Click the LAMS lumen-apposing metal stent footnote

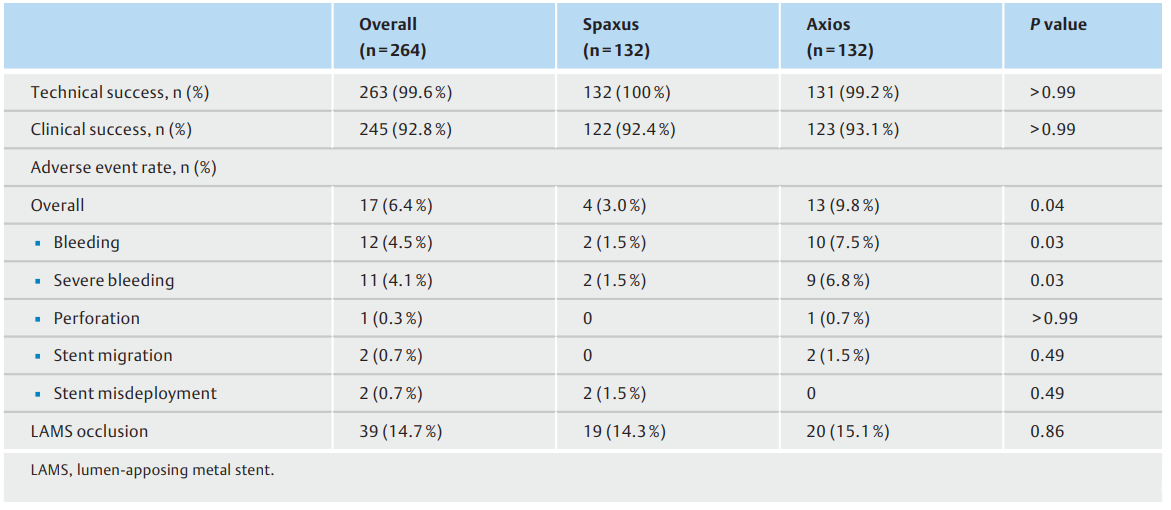click(152, 471)
